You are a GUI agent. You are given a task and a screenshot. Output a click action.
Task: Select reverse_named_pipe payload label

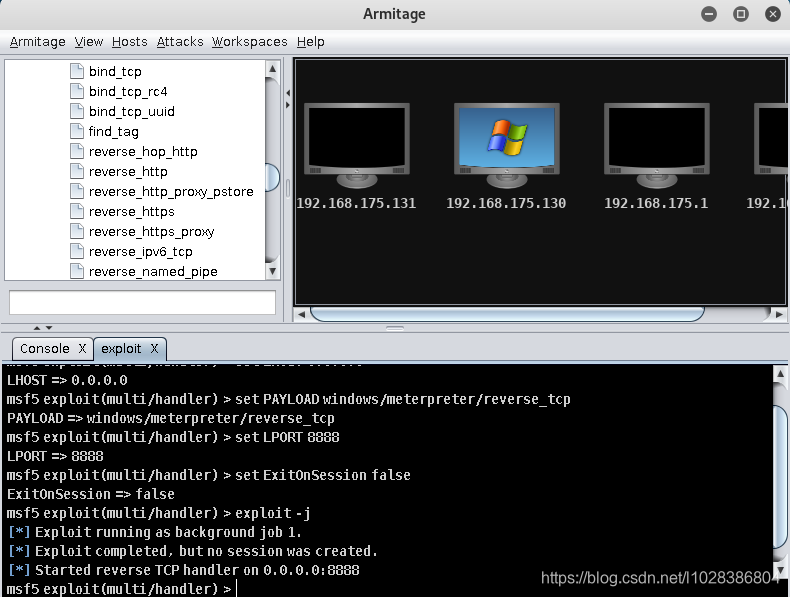(153, 272)
